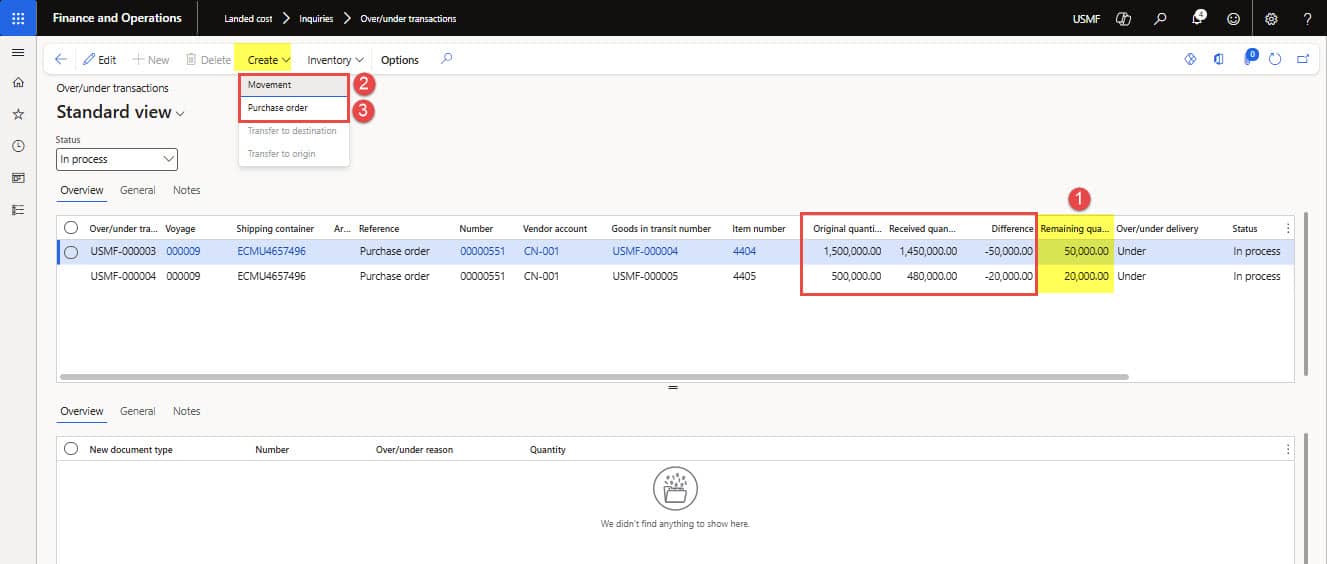Expand the Inventory menu dropdown
This screenshot has width=1327, height=564.
[335, 60]
